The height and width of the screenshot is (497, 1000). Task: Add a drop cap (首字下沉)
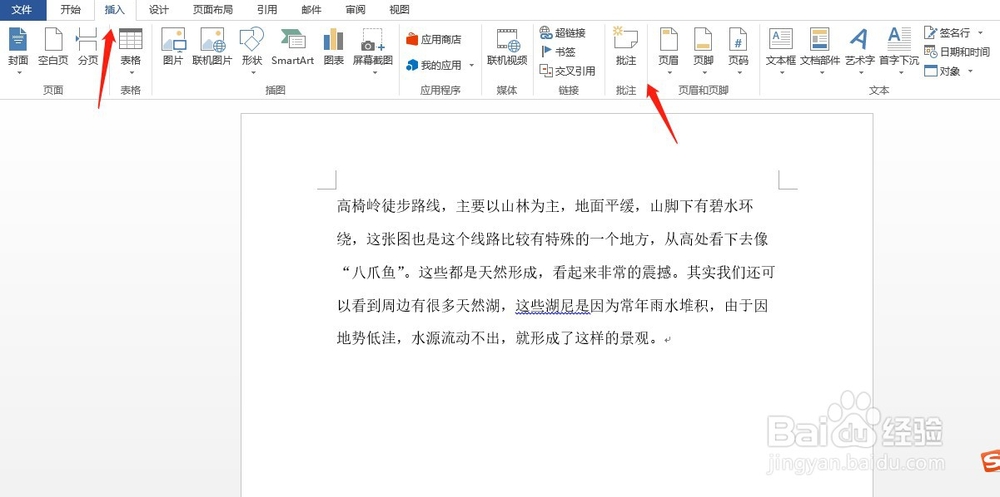coord(899,47)
